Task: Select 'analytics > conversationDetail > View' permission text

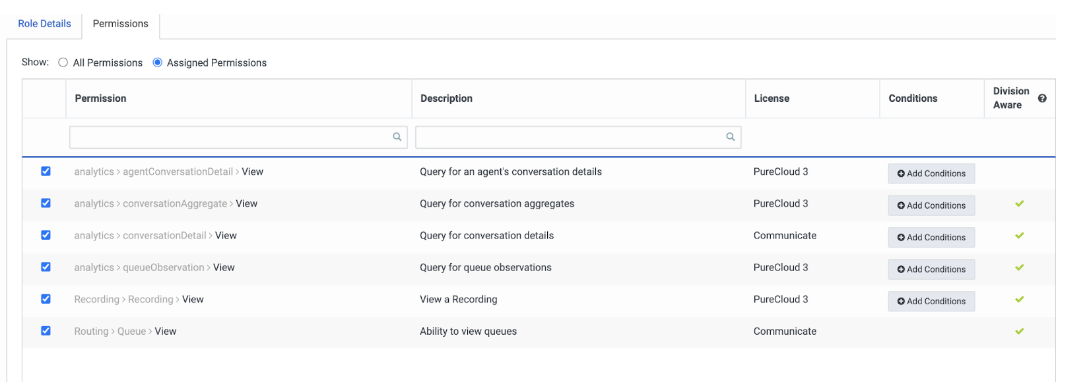Action: tap(155, 235)
